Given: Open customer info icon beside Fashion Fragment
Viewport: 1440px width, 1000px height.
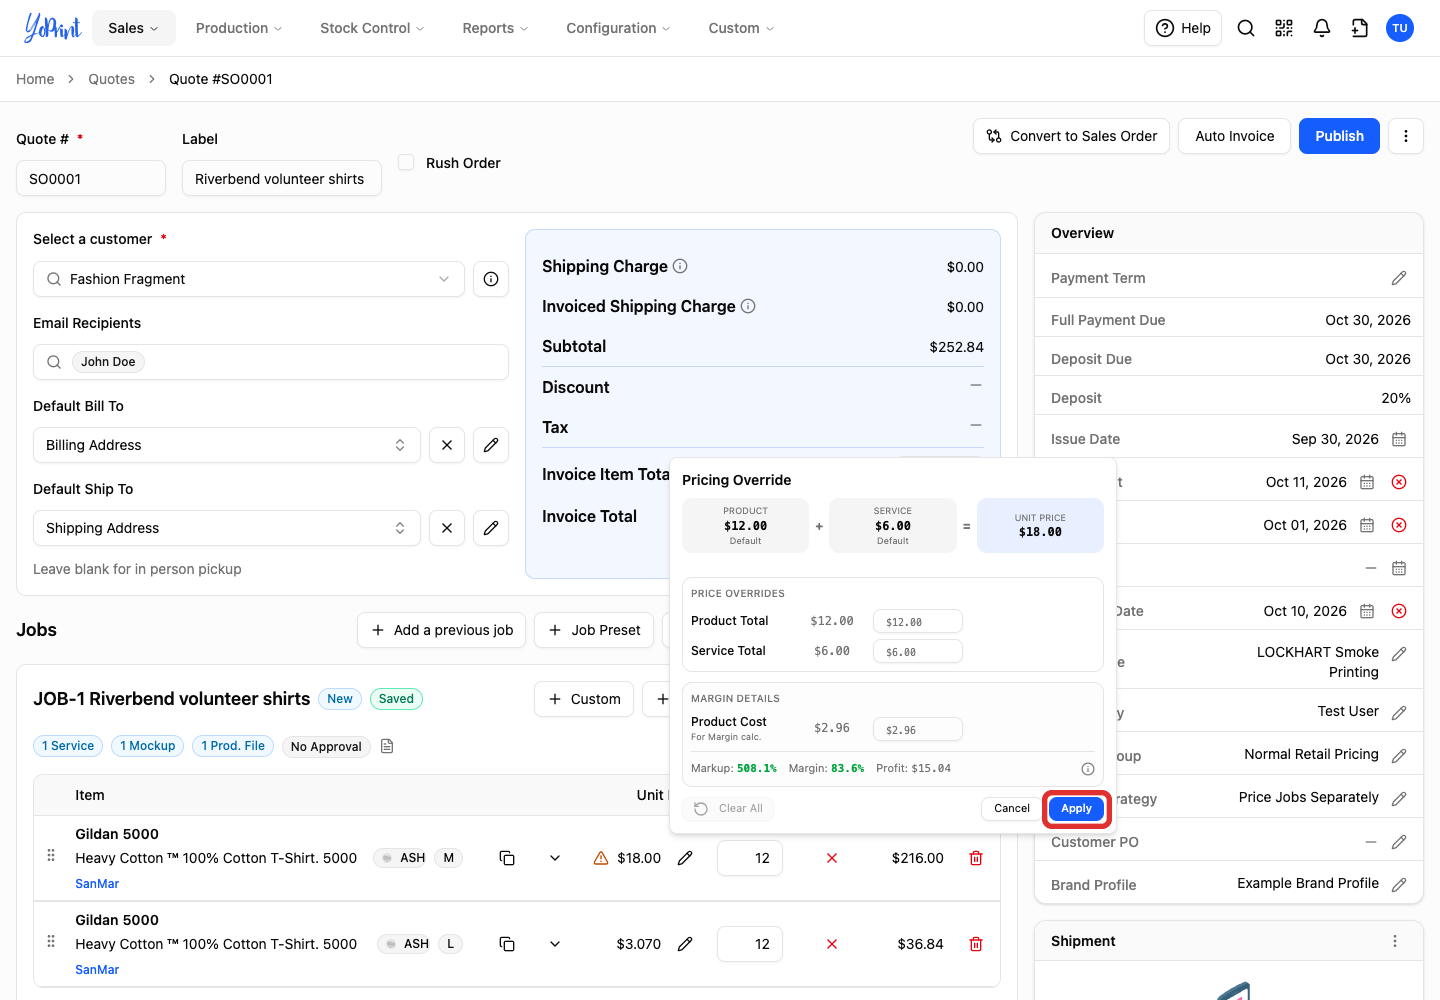Looking at the screenshot, I should click(491, 279).
